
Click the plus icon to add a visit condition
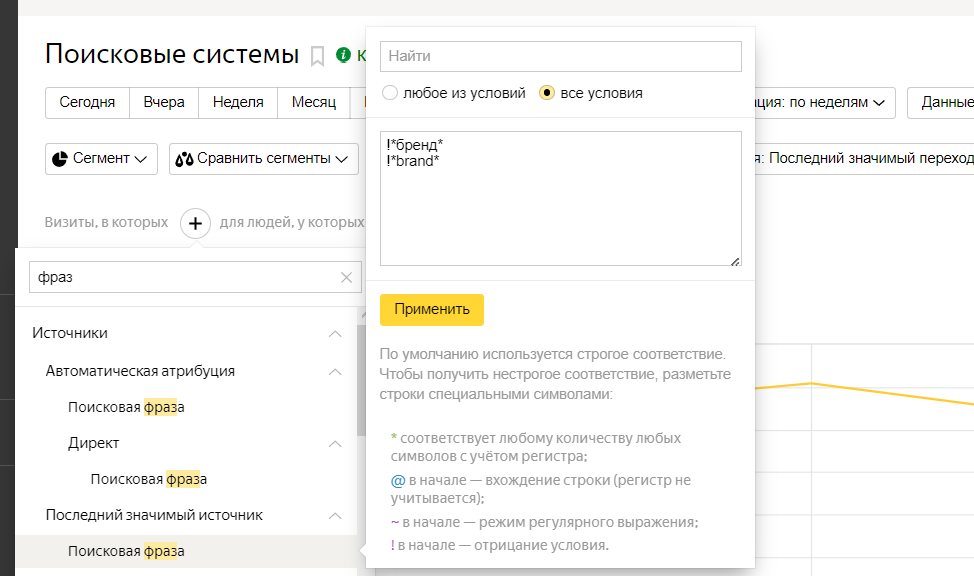point(194,222)
